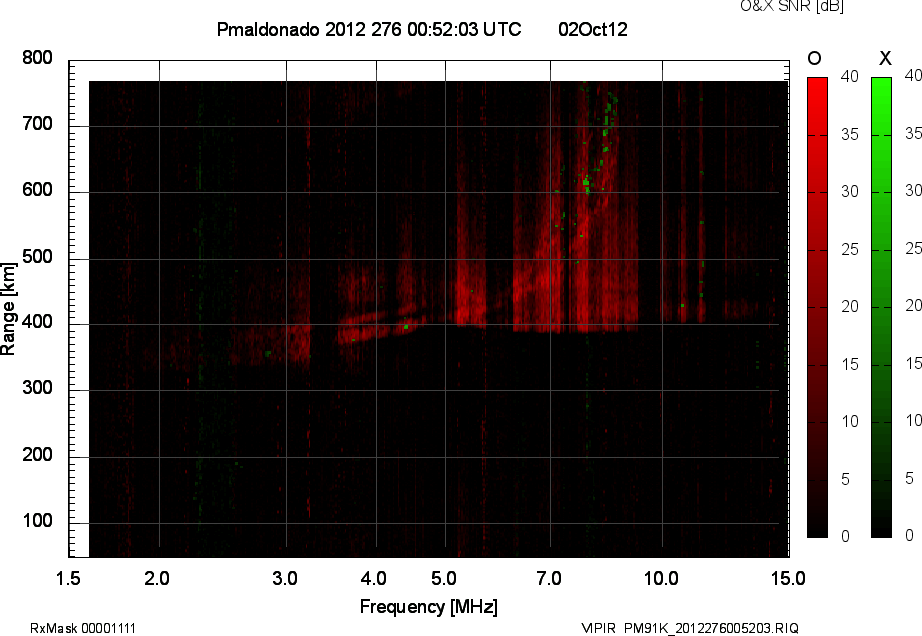The height and width of the screenshot is (636, 922).
Task: Click the 600 range tick label
Action: click(37, 190)
